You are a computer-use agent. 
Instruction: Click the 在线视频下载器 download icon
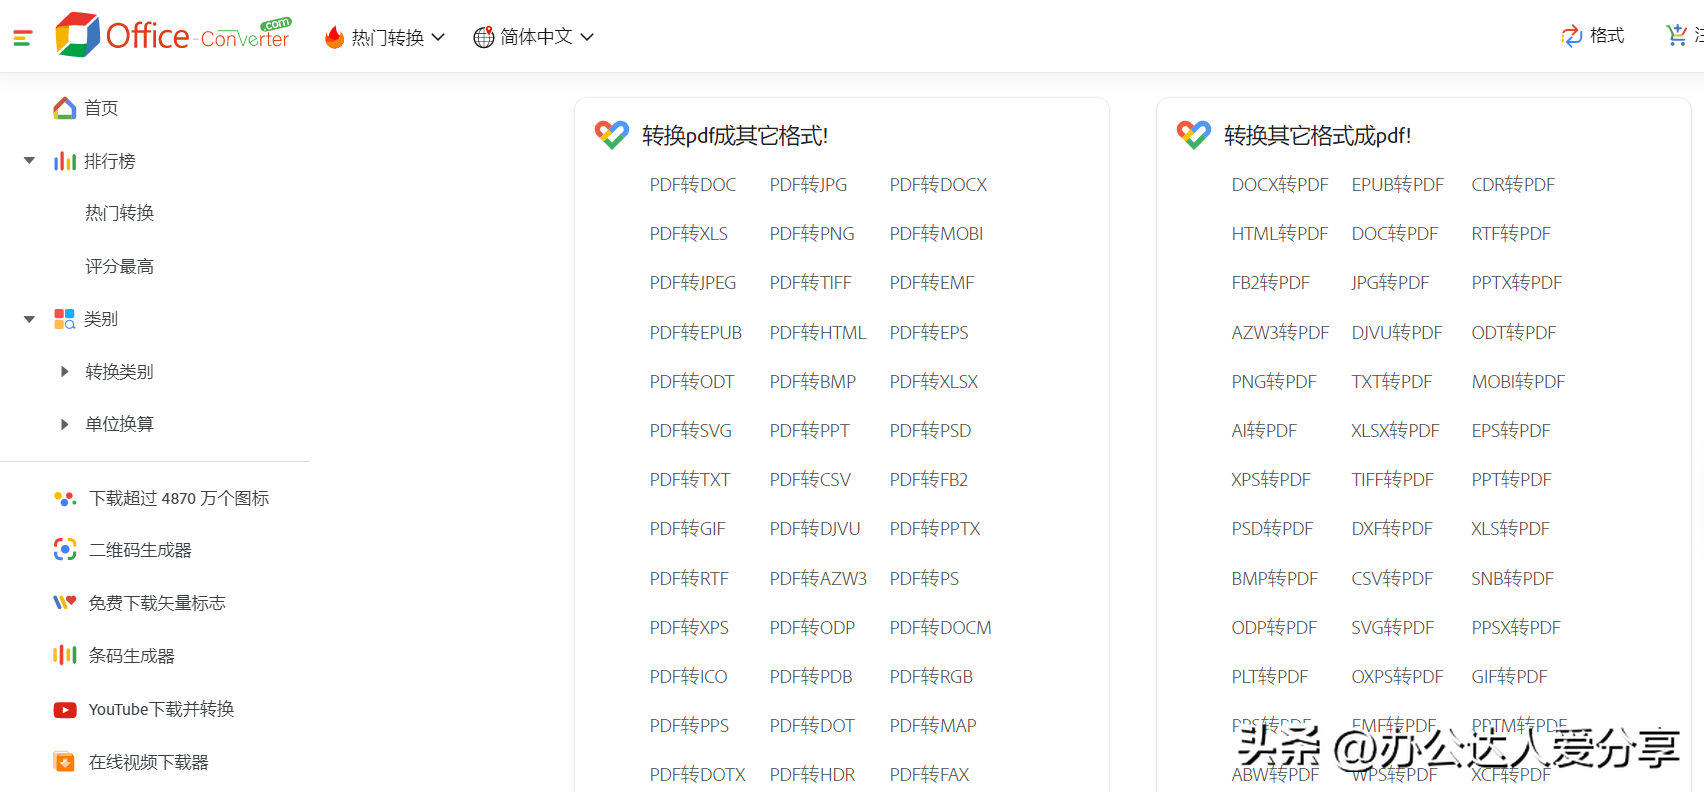click(x=65, y=762)
